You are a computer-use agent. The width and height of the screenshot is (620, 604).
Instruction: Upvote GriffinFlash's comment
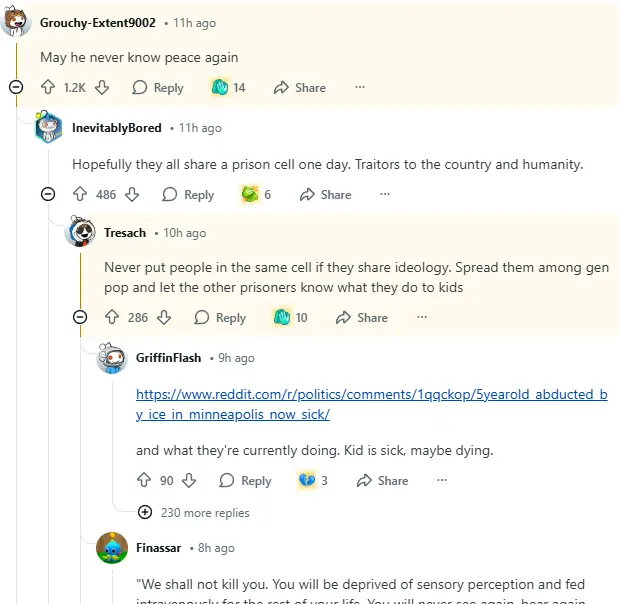[144, 481]
